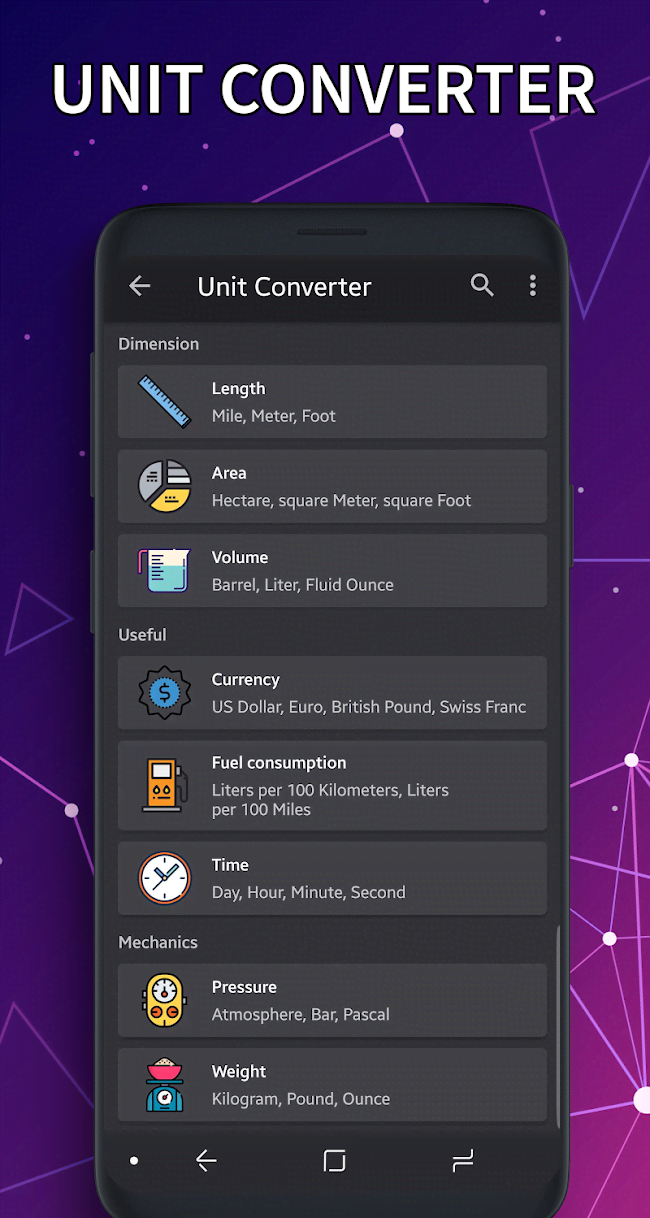The image size is (650, 1218).
Task: Select the Area converter title
Action: tap(229, 473)
